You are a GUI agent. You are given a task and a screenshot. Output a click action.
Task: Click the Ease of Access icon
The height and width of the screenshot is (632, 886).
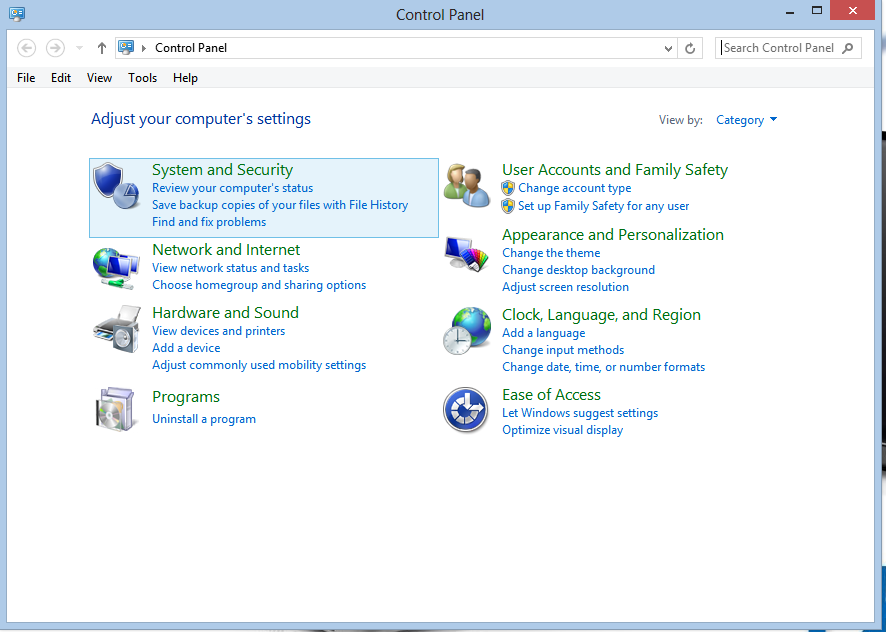467,409
